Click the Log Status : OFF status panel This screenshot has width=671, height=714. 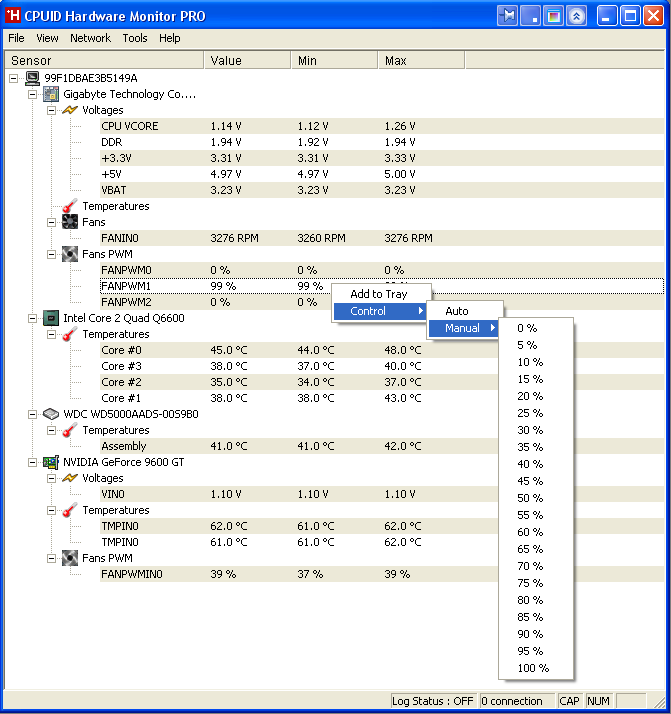[x=433, y=701]
